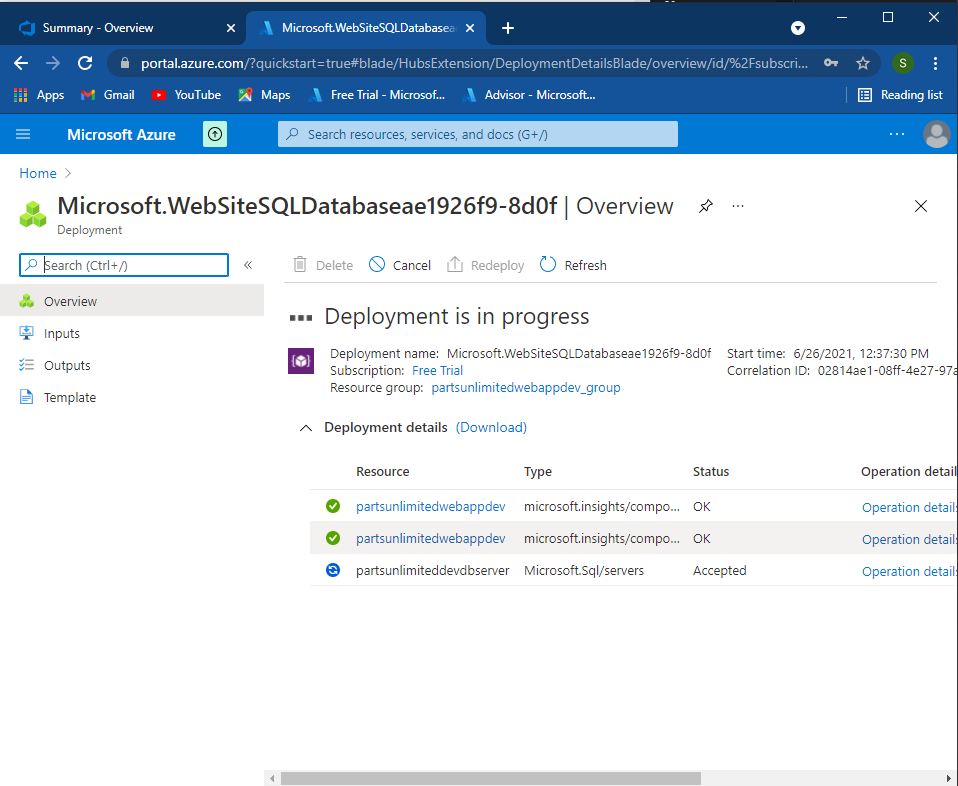This screenshot has width=958, height=786.
Task: Click the Download link for deployment details
Action: [x=491, y=427]
